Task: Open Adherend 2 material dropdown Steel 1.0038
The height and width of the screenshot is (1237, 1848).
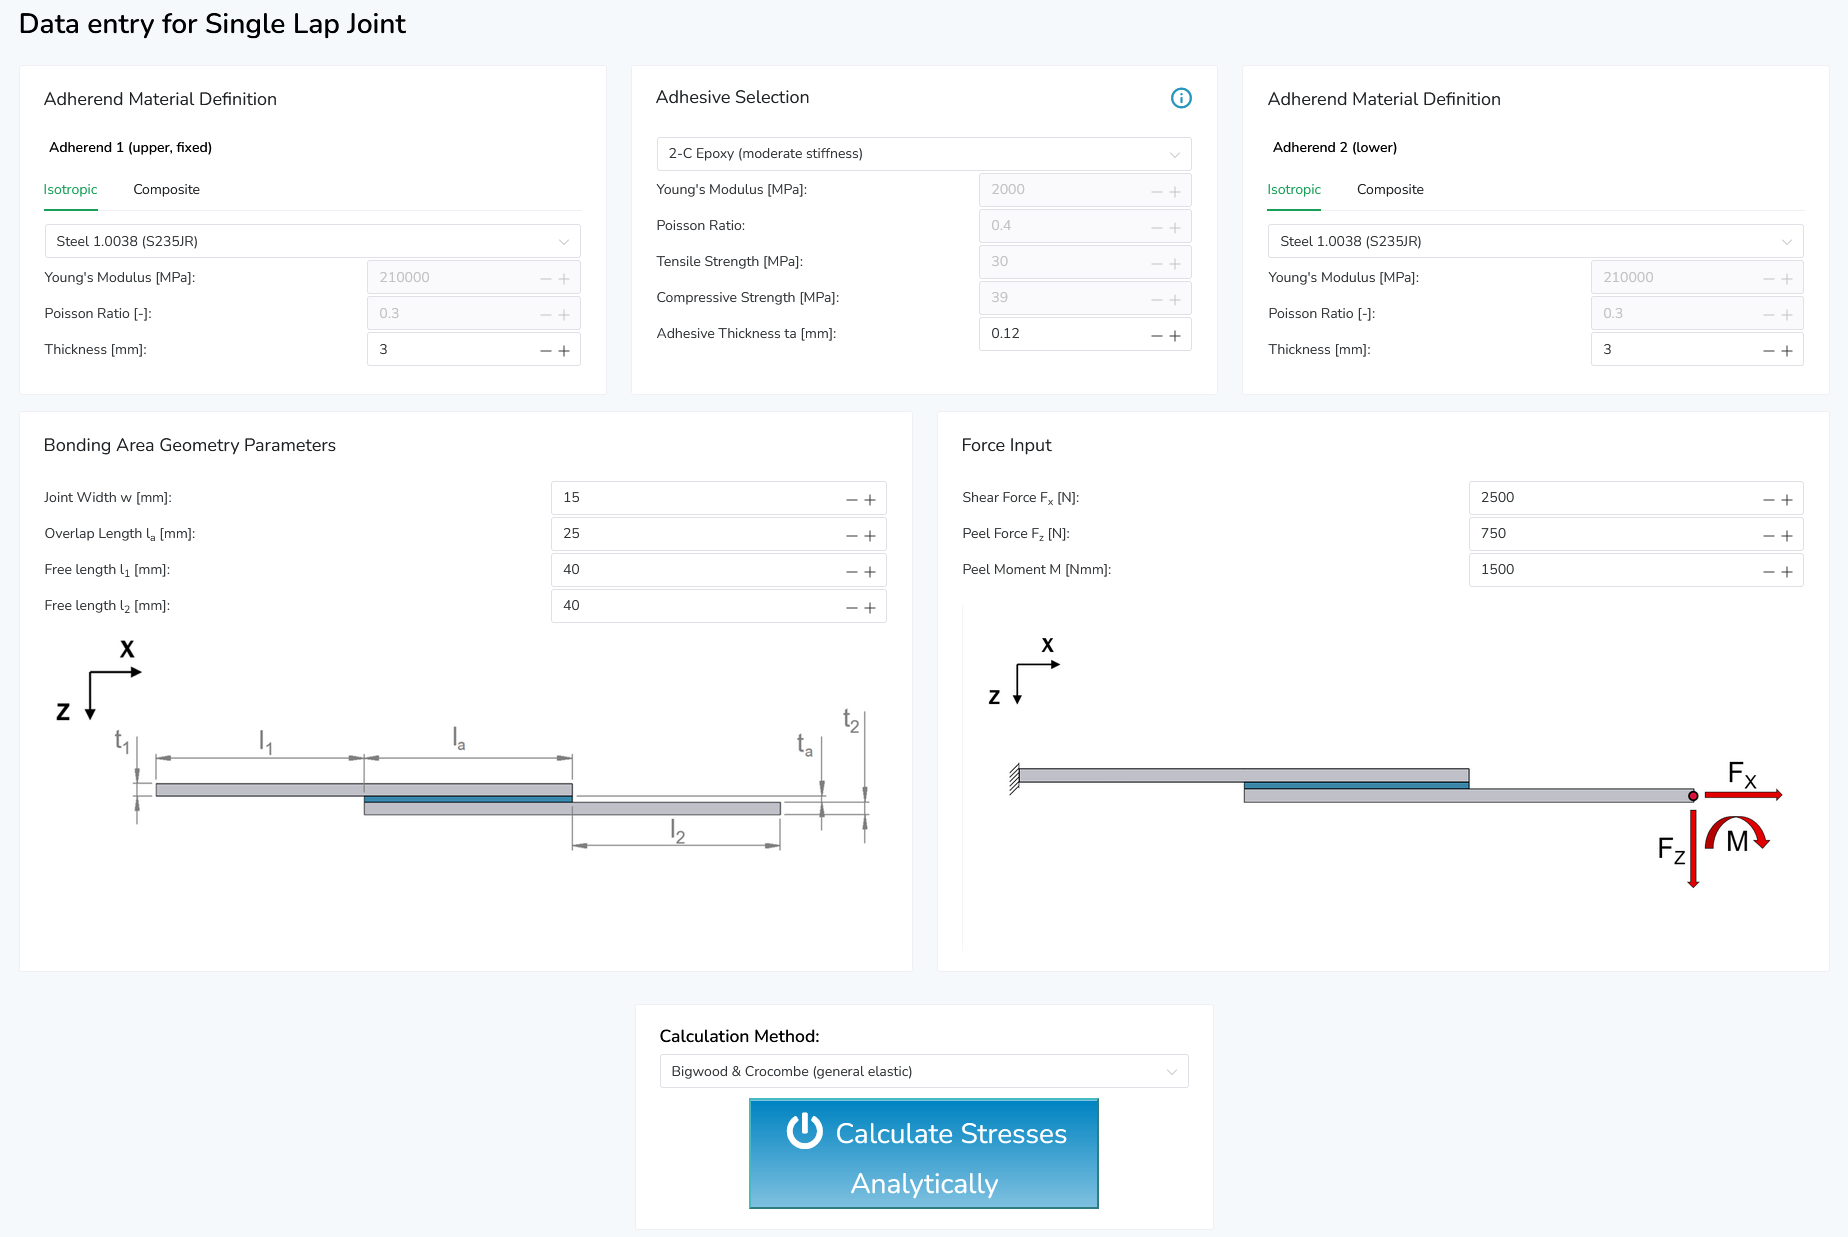Action: tap(1535, 241)
